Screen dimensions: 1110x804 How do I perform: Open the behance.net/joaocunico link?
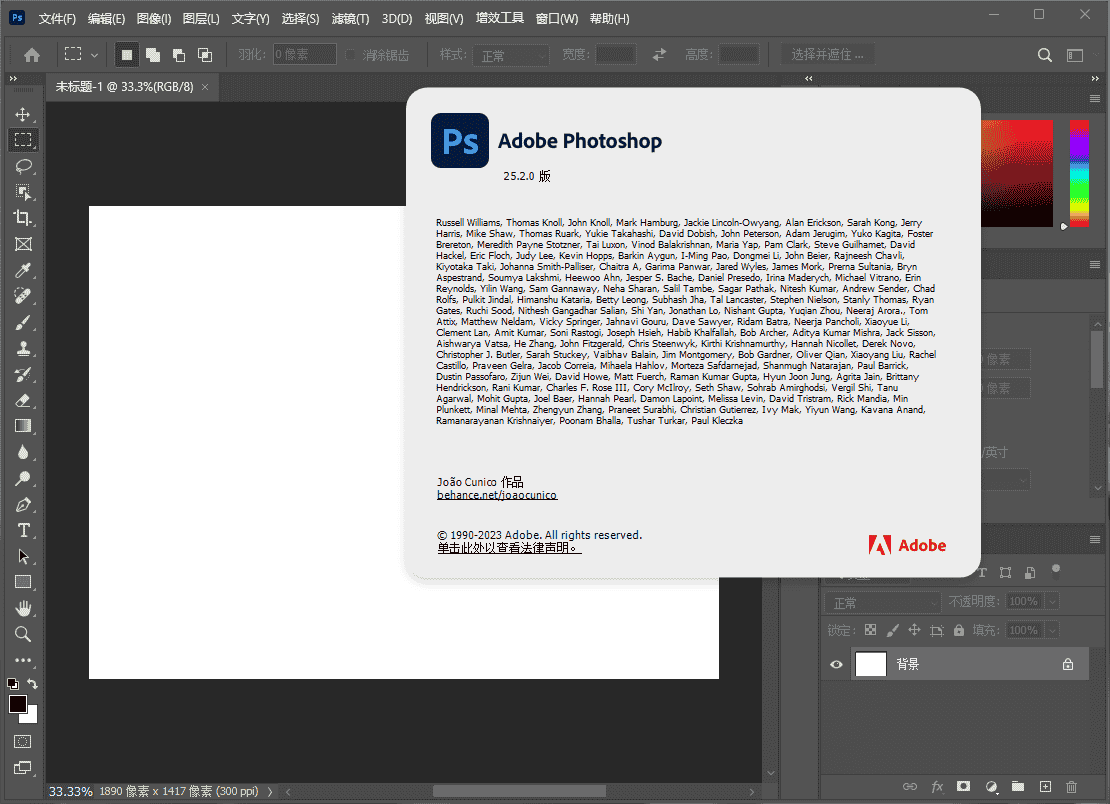[x=497, y=495]
